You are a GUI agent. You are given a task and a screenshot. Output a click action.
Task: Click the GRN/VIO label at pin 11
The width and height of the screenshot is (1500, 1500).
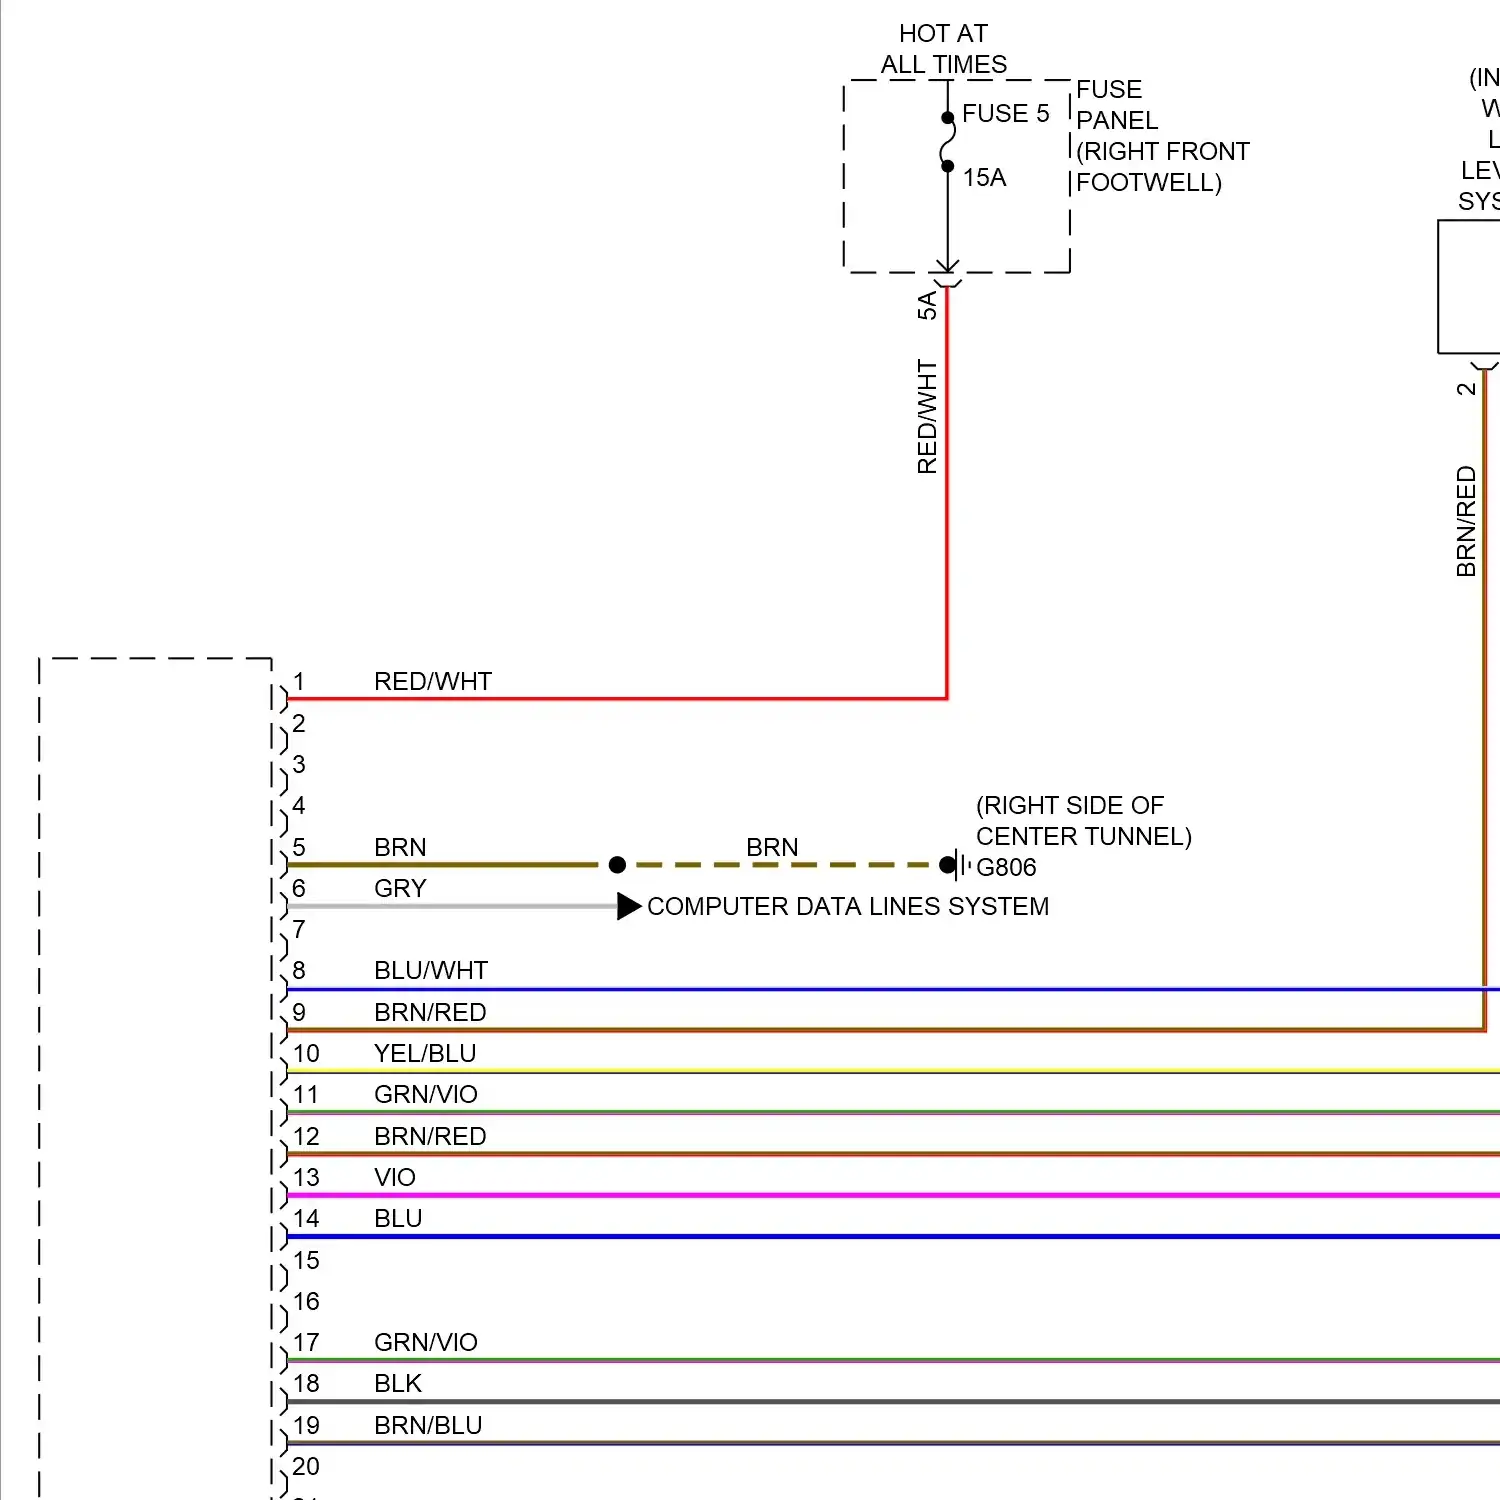(426, 1095)
